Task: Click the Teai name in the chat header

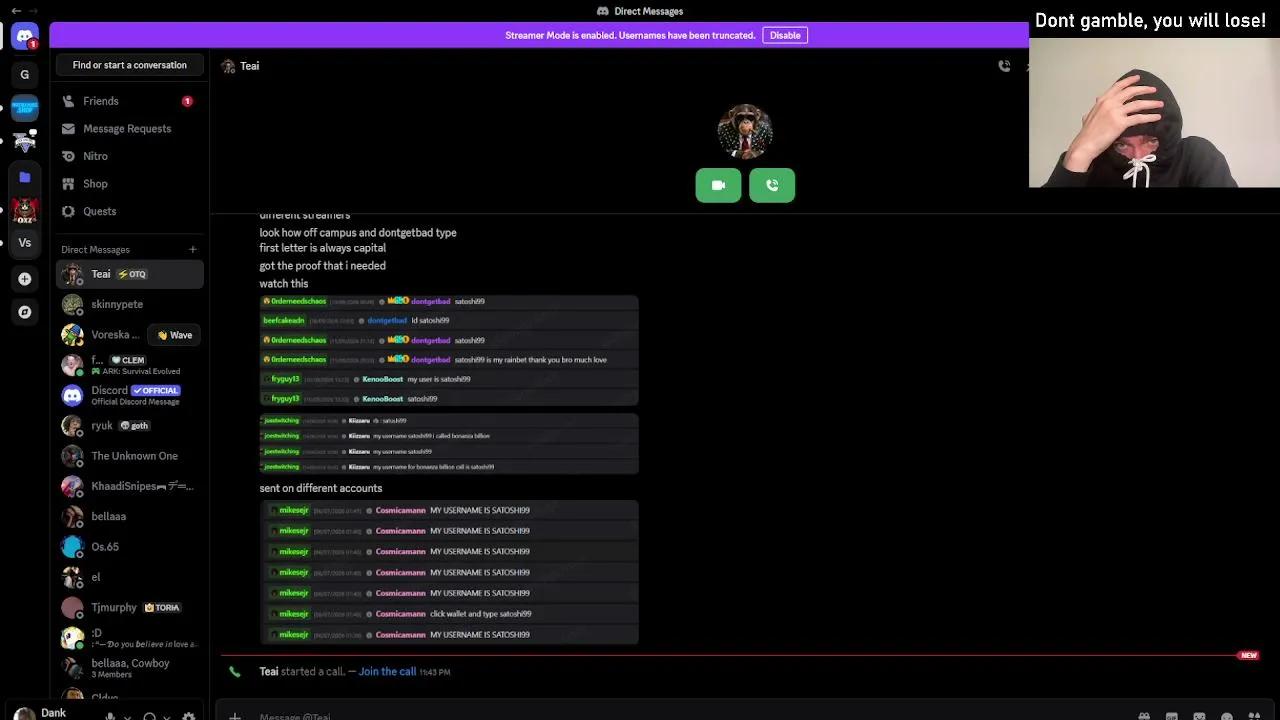Action: point(250,66)
